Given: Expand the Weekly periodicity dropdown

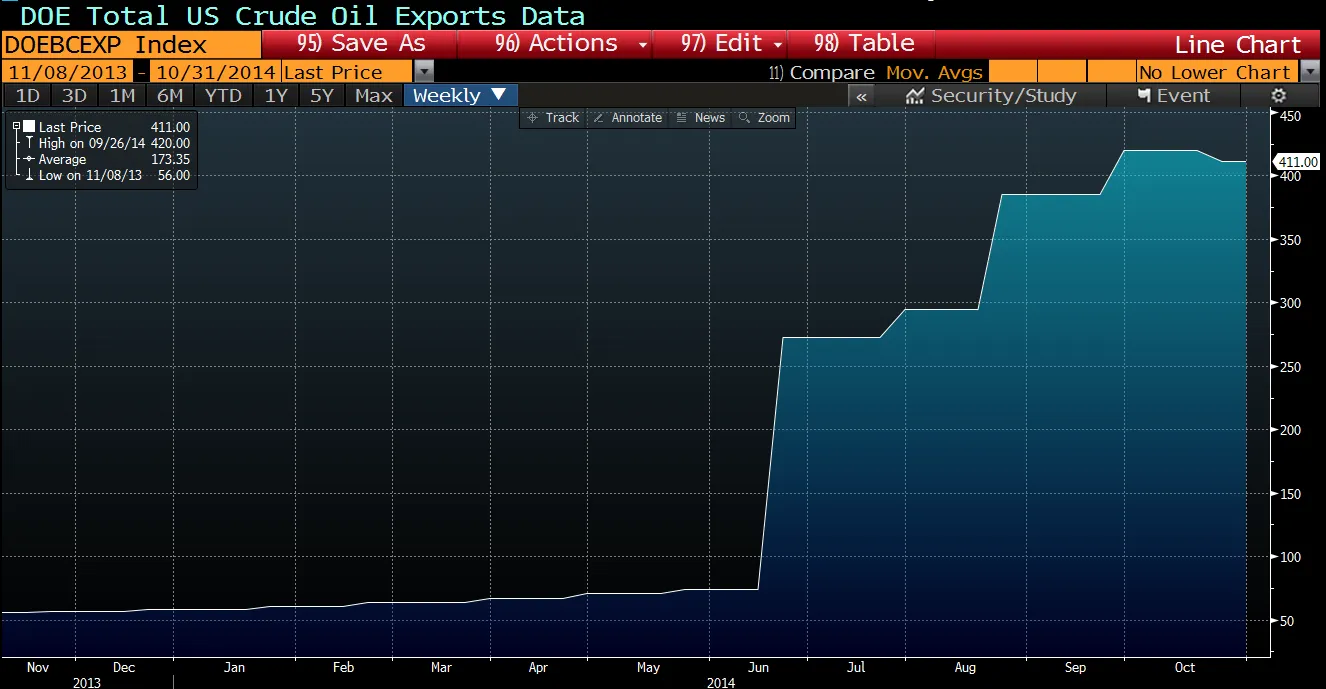Looking at the screenshot, I should coord(461,96).
